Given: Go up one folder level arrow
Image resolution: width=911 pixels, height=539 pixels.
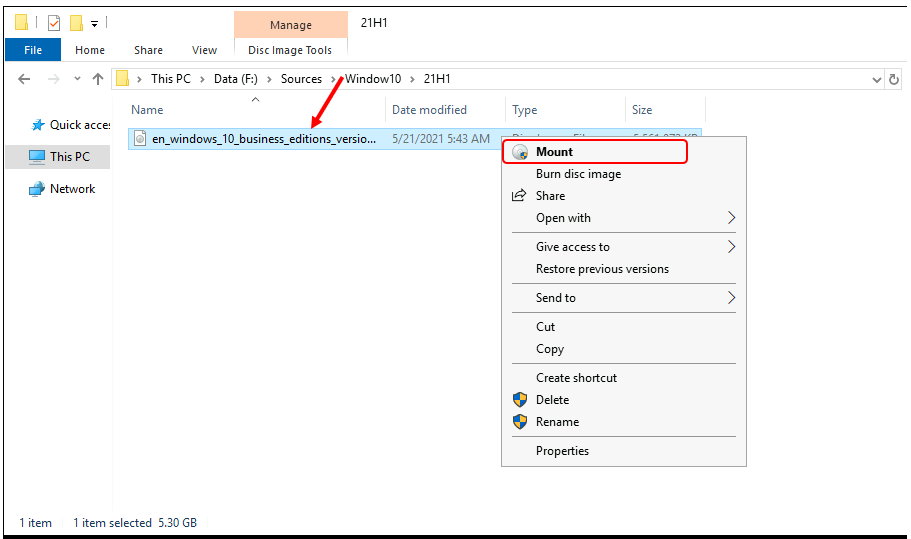Looking at the screenshot, I should pyautogui.click(x=98, y=79).
